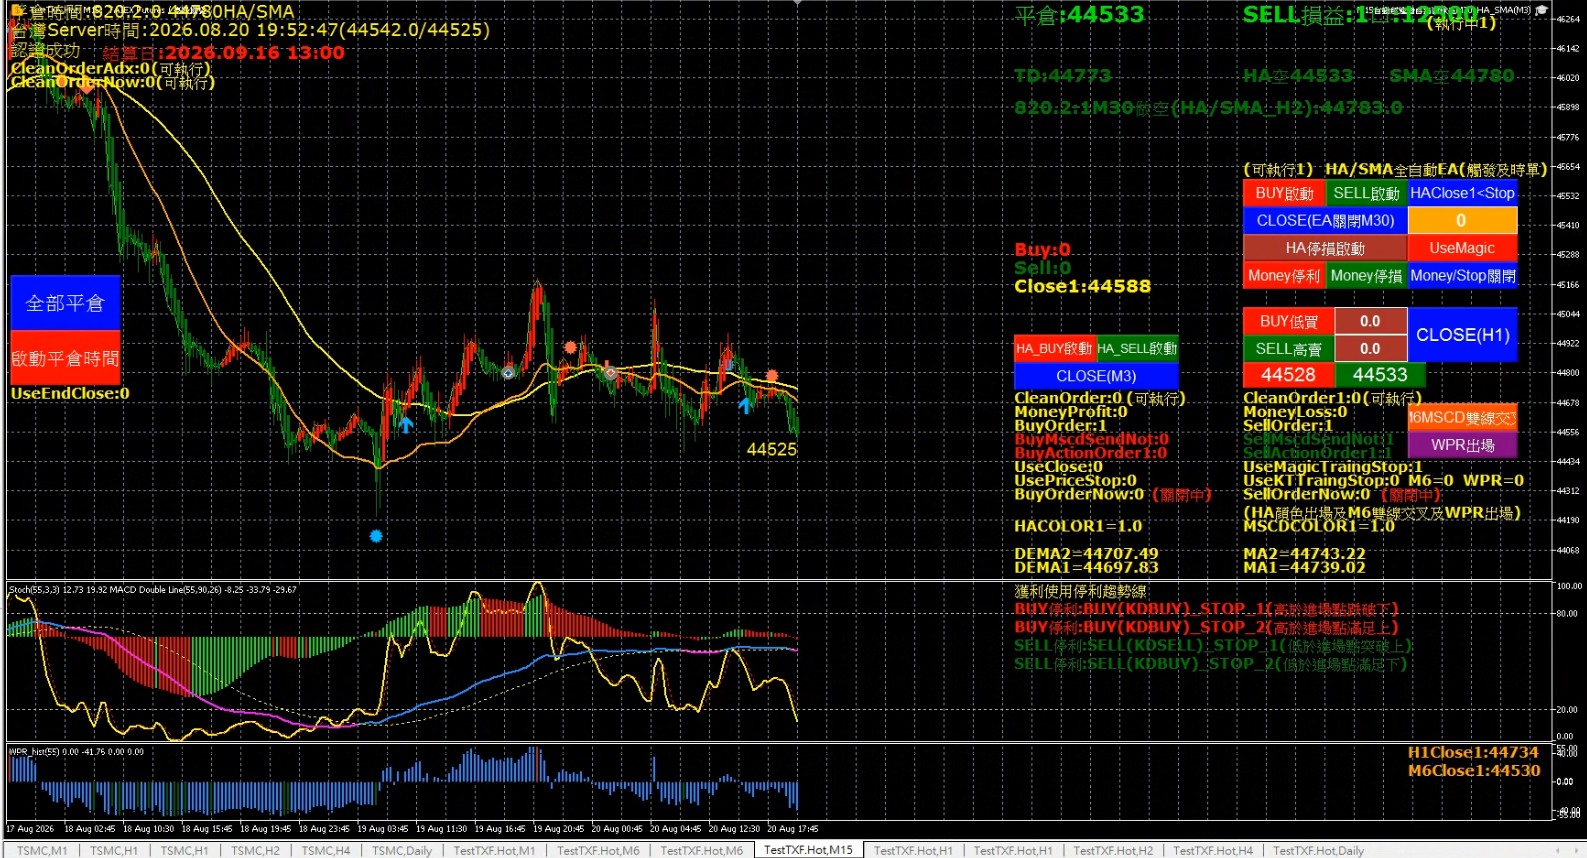Viewport: 1587px width, 858px height.
Task: Toggle the HAClose1<Stop button
Action: (1462, 193)
